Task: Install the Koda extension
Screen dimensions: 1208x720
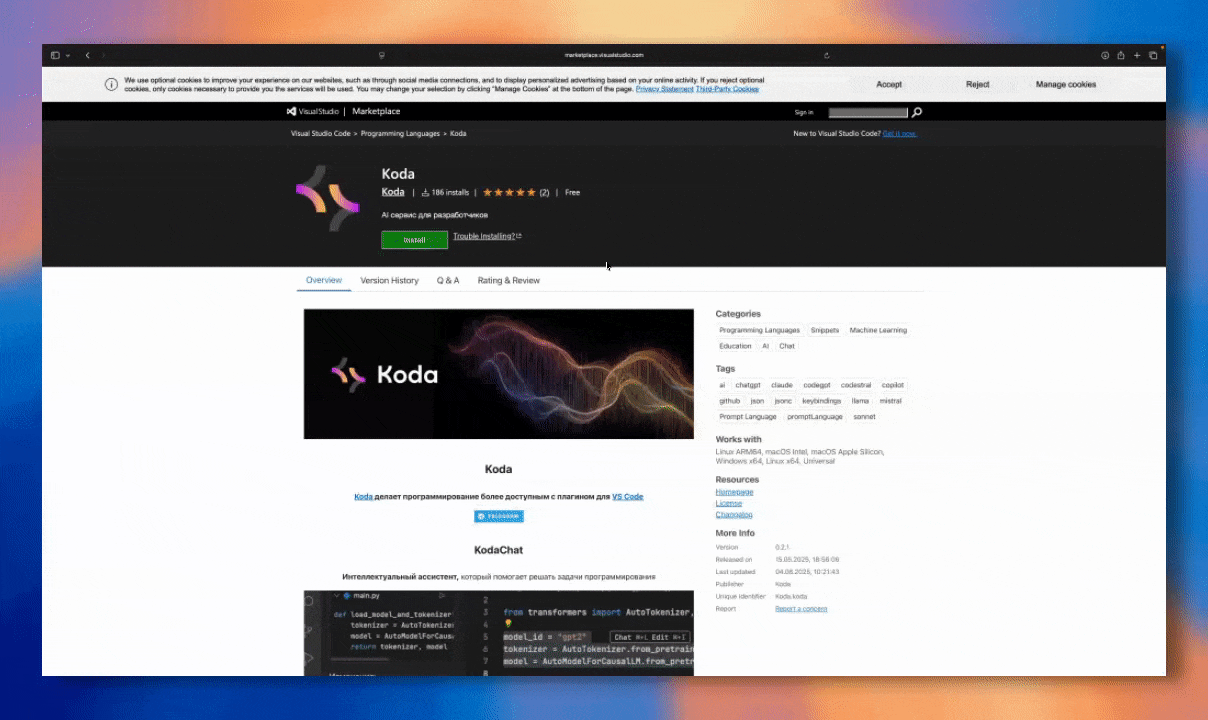Action: pos(414,240)
